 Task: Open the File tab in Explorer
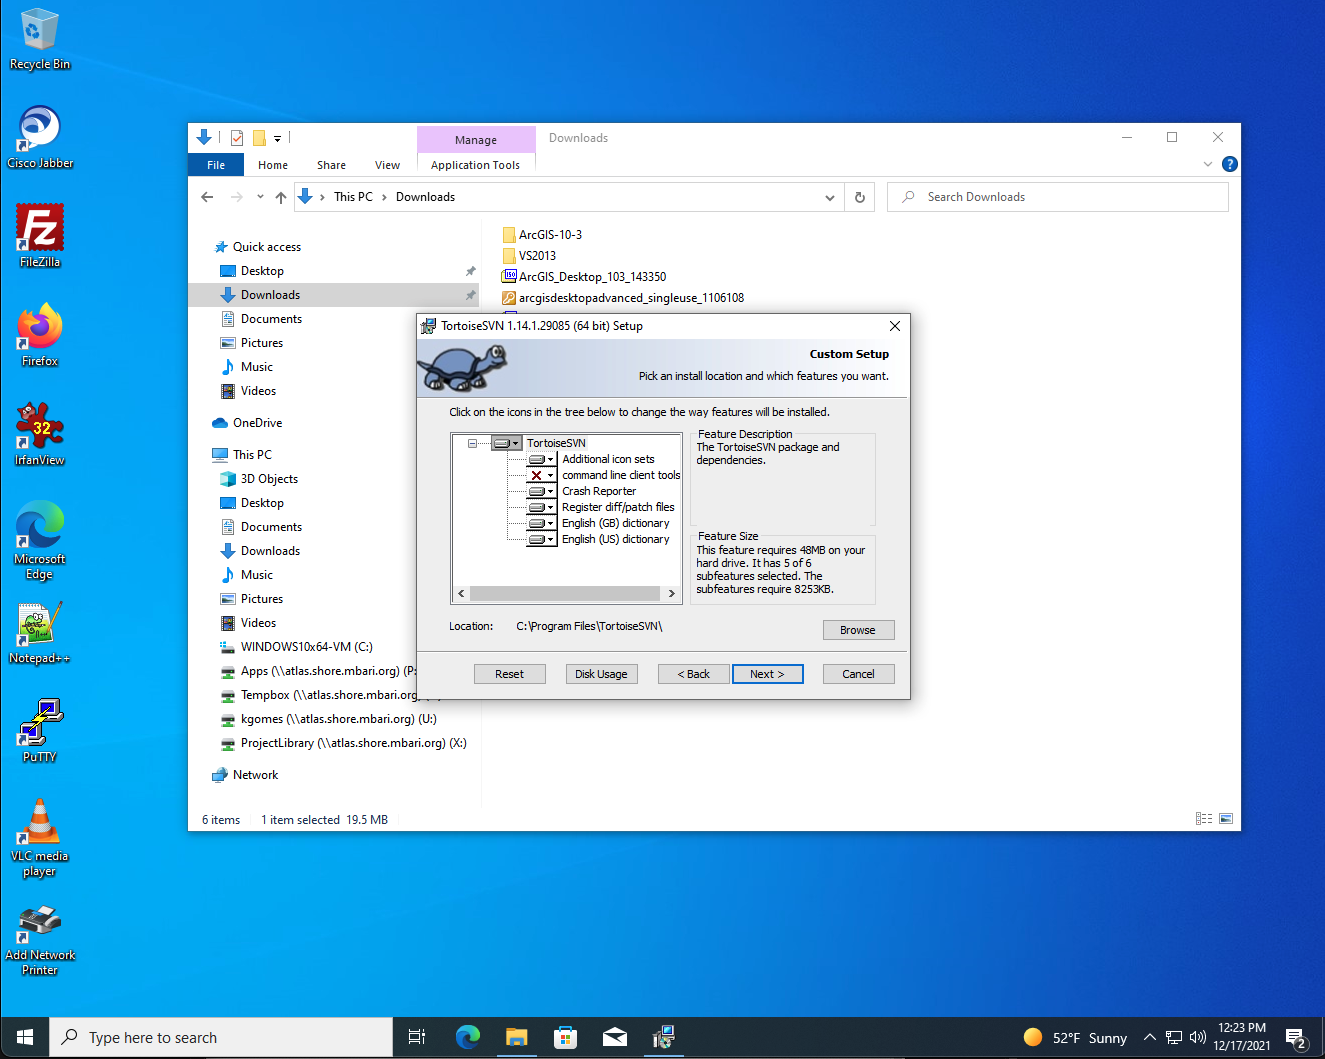click(x=216, y=165)
